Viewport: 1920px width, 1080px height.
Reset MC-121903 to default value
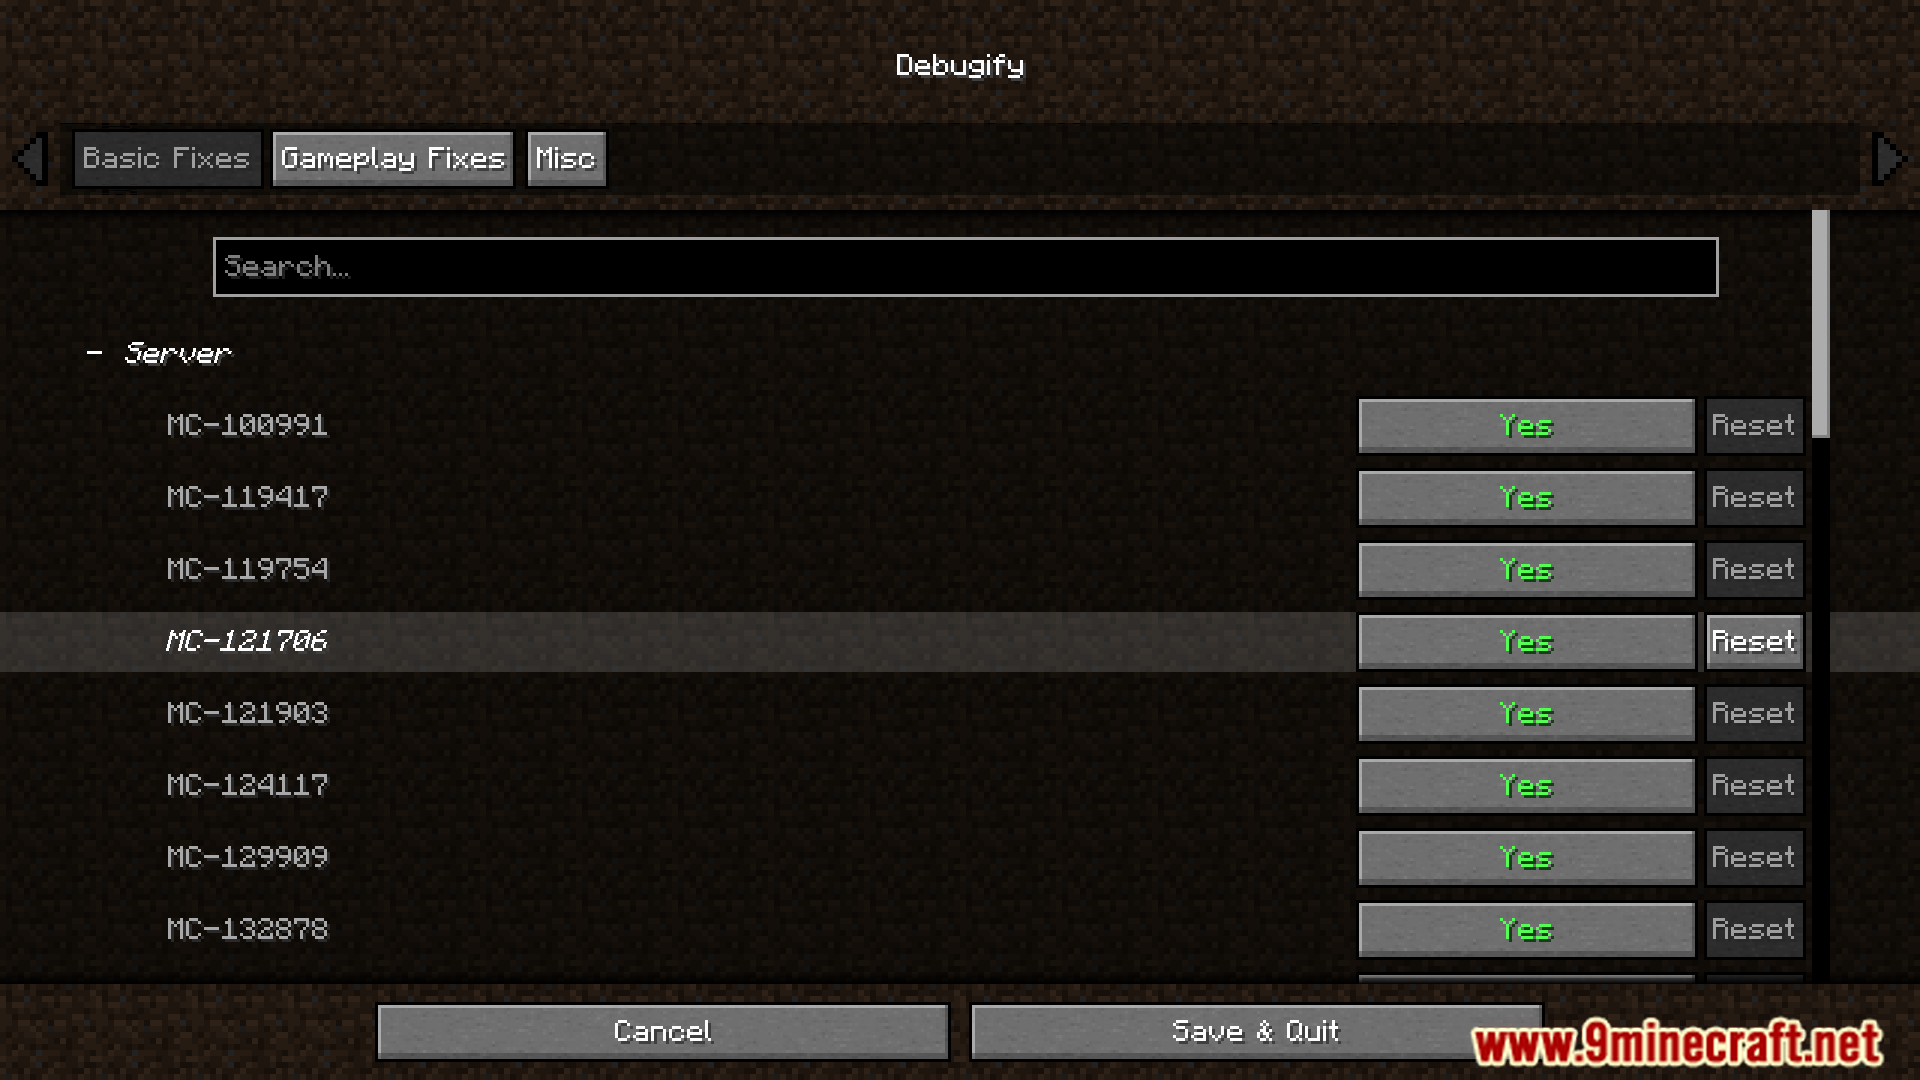(x=1754, y=713)
